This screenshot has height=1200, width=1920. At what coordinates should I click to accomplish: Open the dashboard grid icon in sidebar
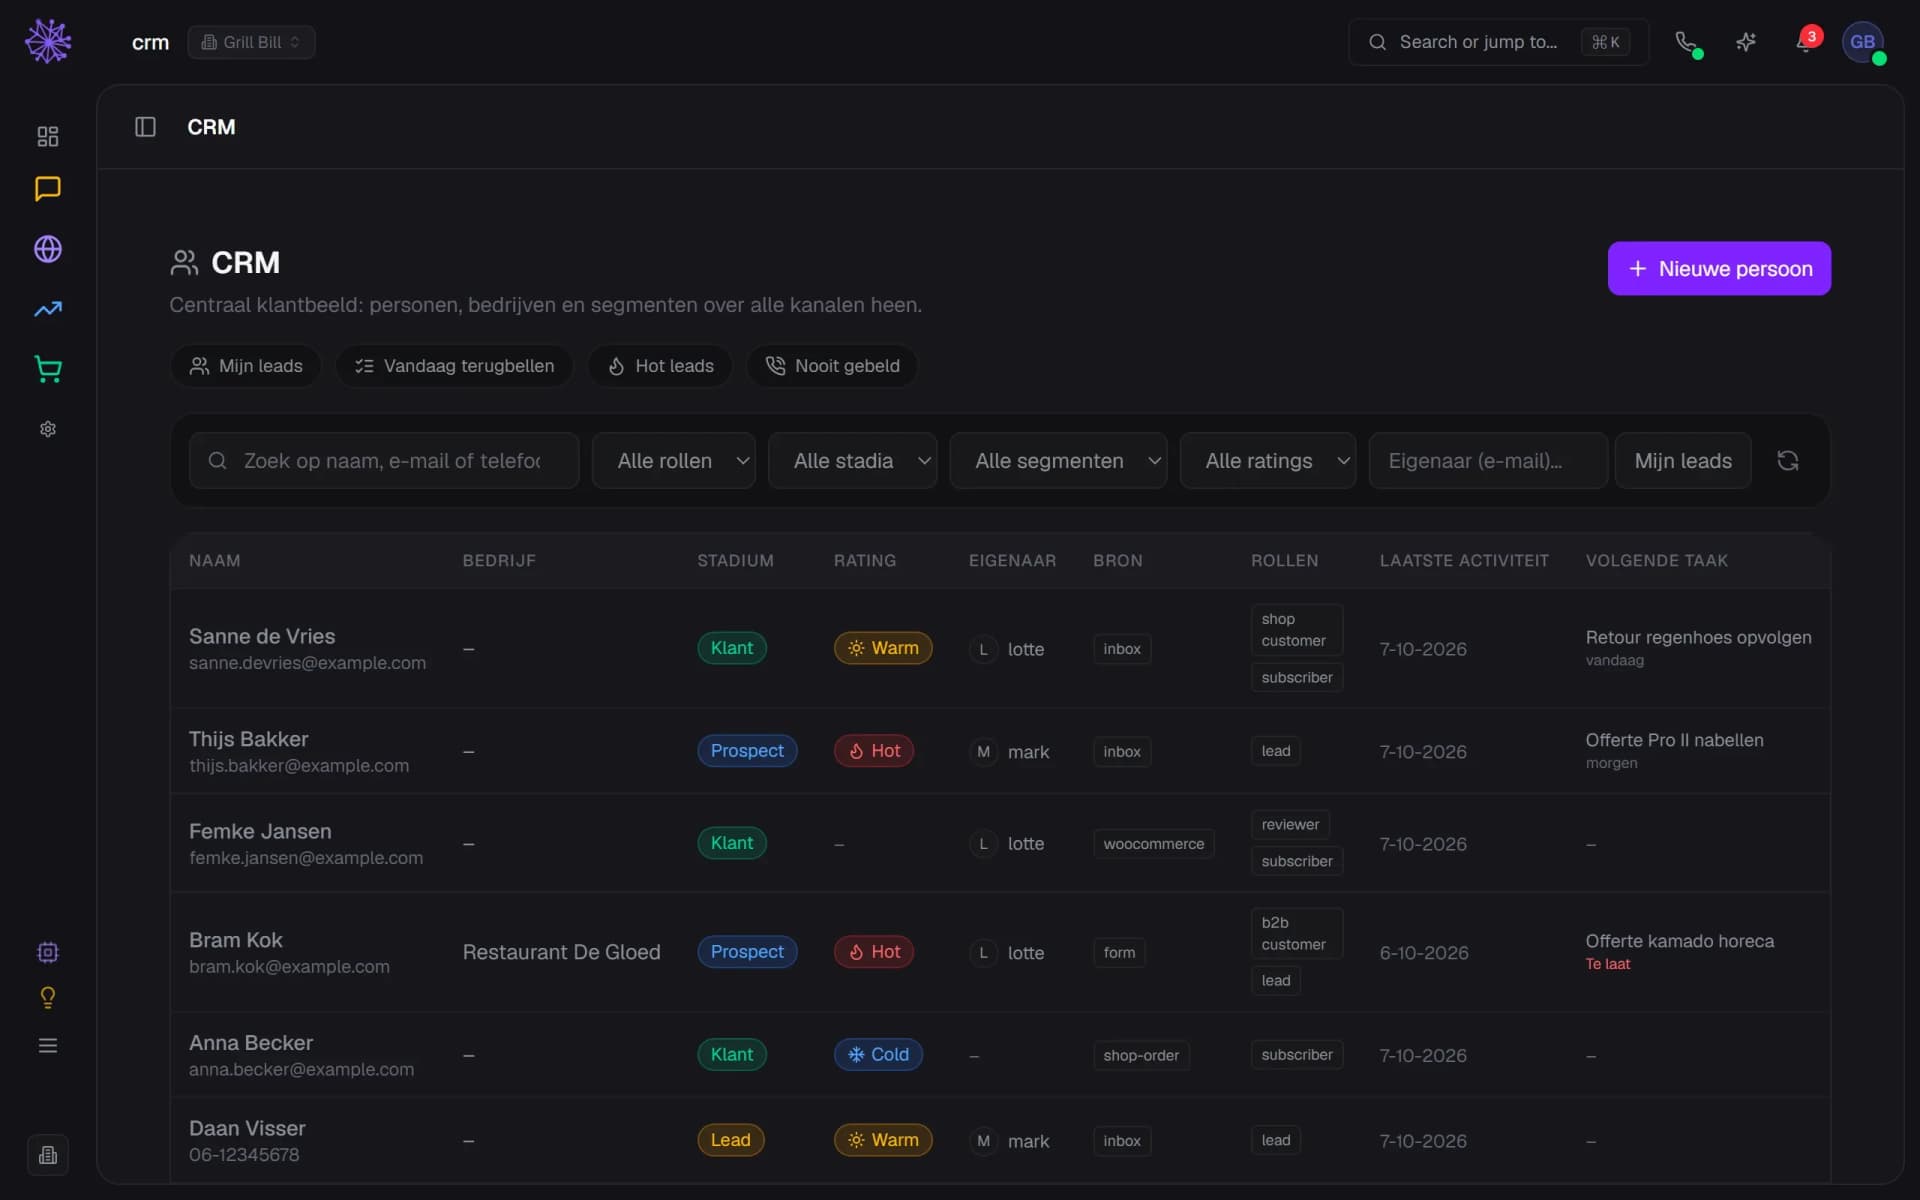48,136
